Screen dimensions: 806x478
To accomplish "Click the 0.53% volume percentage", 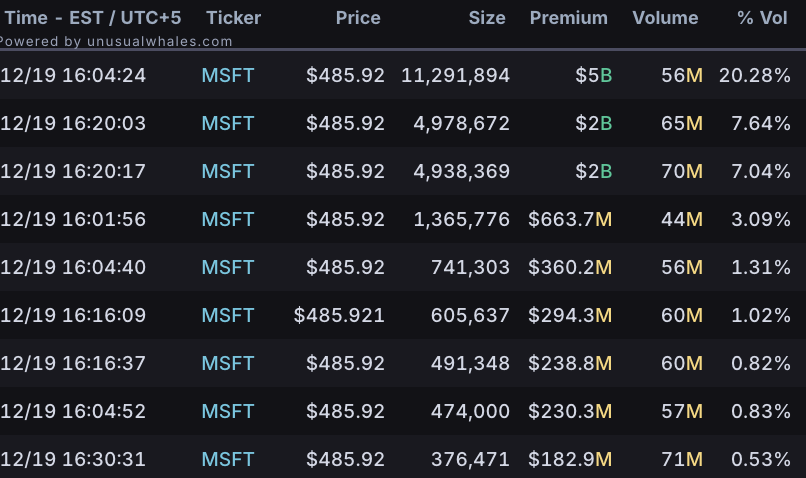I will (761, 459).
